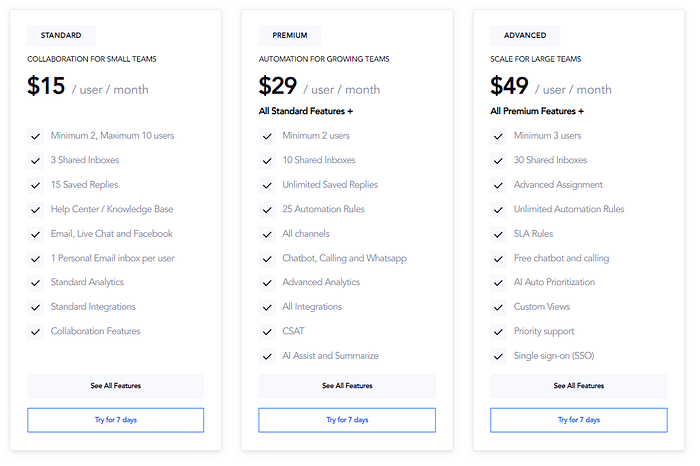Click the checkmark beside AI Auto Prioritization
The height and width of the screenshot is (466, 700).
click(x=498, y=282)
